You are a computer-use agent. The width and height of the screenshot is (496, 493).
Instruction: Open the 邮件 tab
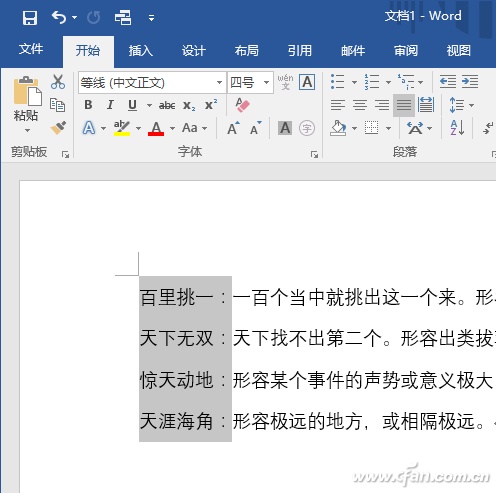[353, 51]
